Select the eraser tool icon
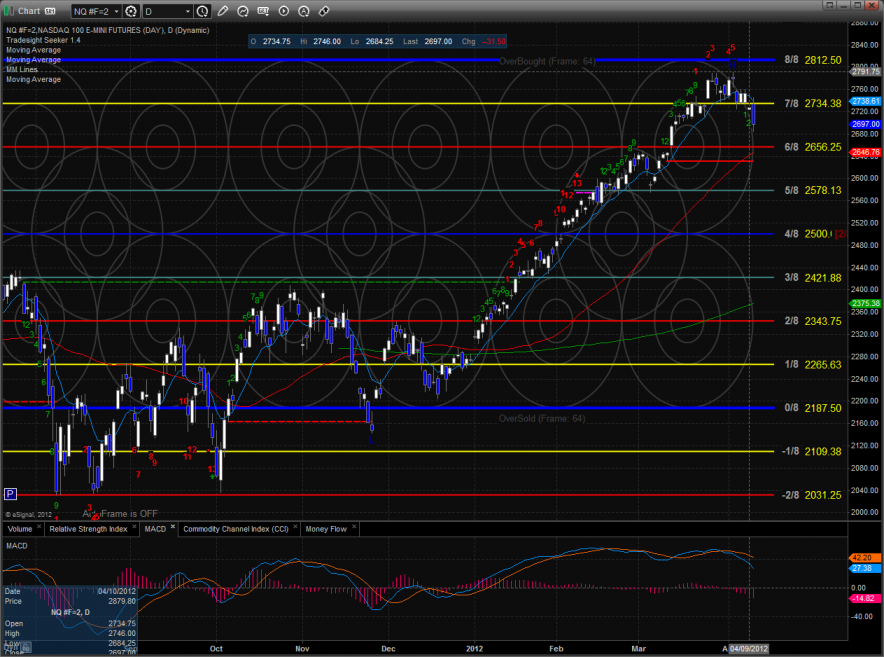This screenshot has width=884, height=657. [x=324, y=10]
